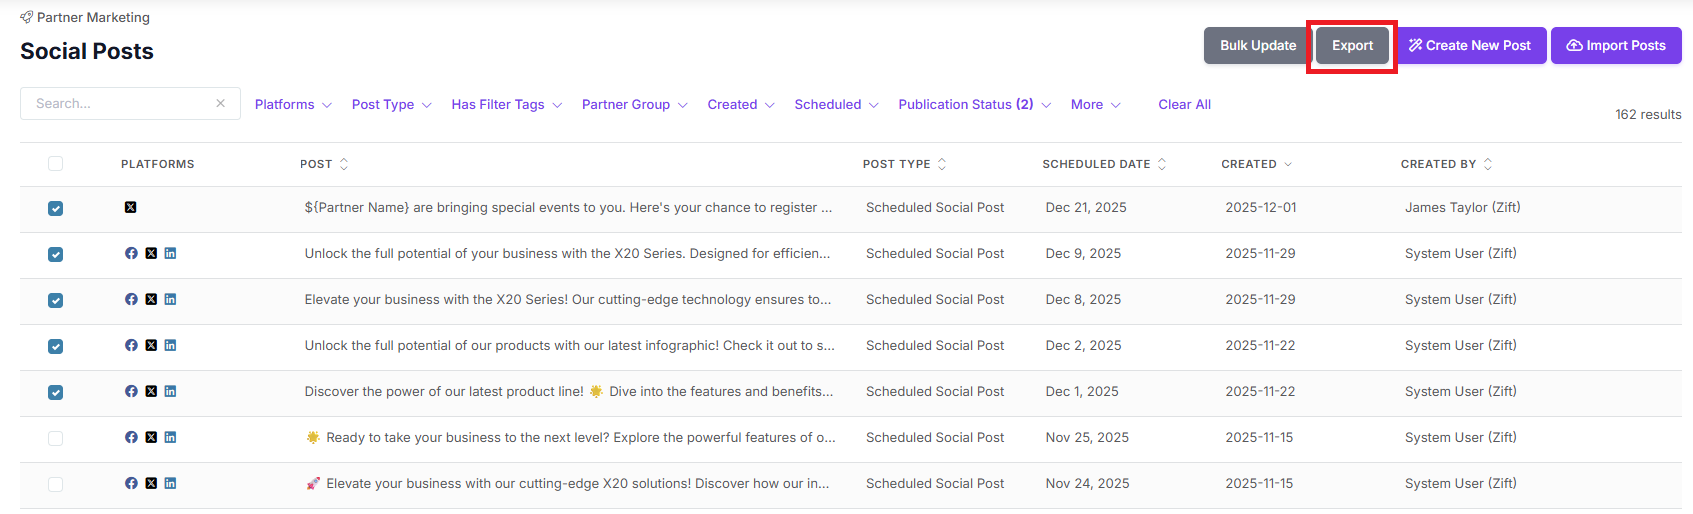
Task: Click the X platform icon in James Taylor row
Action: tap(131, 207)
